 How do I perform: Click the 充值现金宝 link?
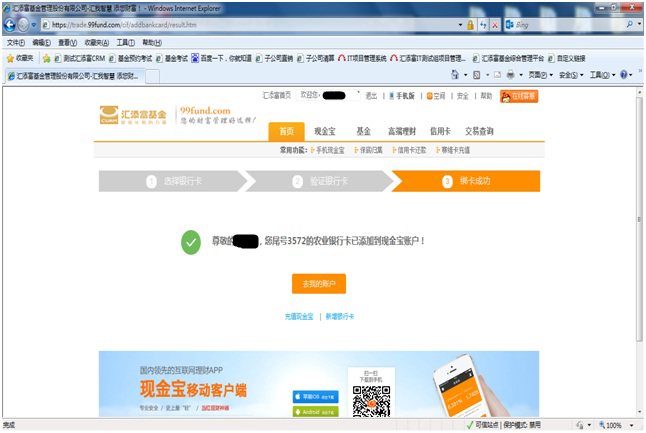[x=300, y=316]
